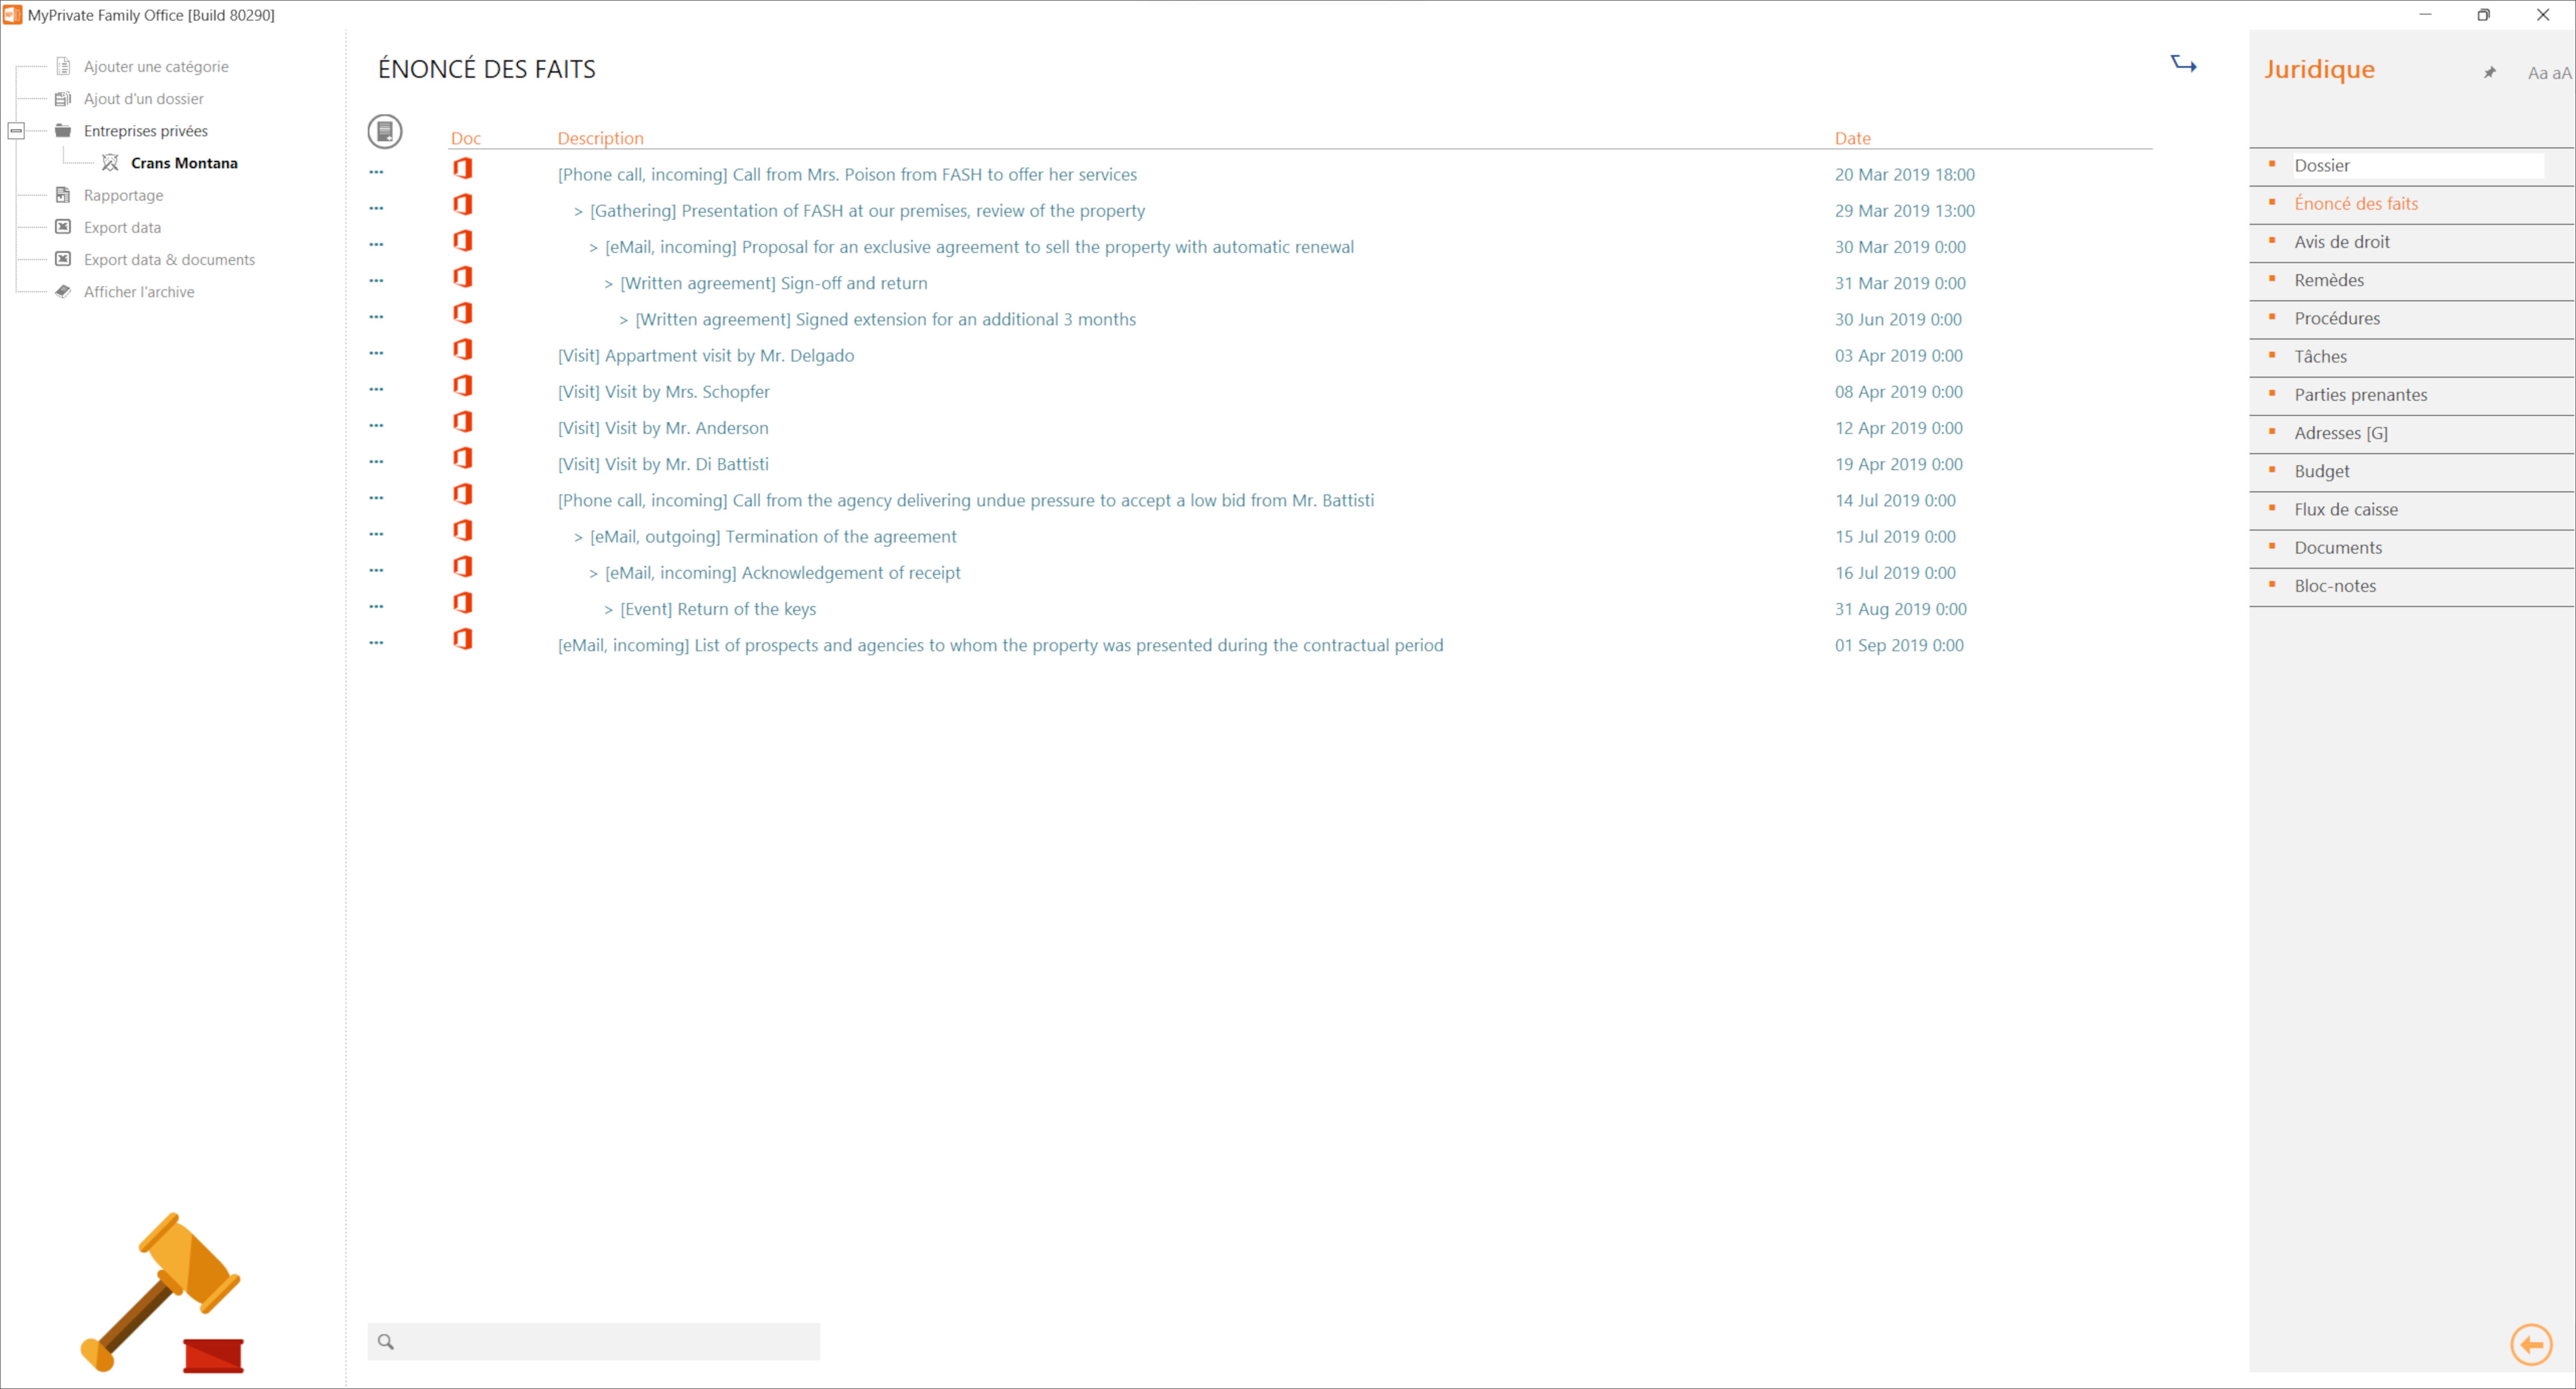Viewport: 2576px width, 1389px height.
Task: Open three-dots menu for Termination of the agreement
Action: point(376,534)
